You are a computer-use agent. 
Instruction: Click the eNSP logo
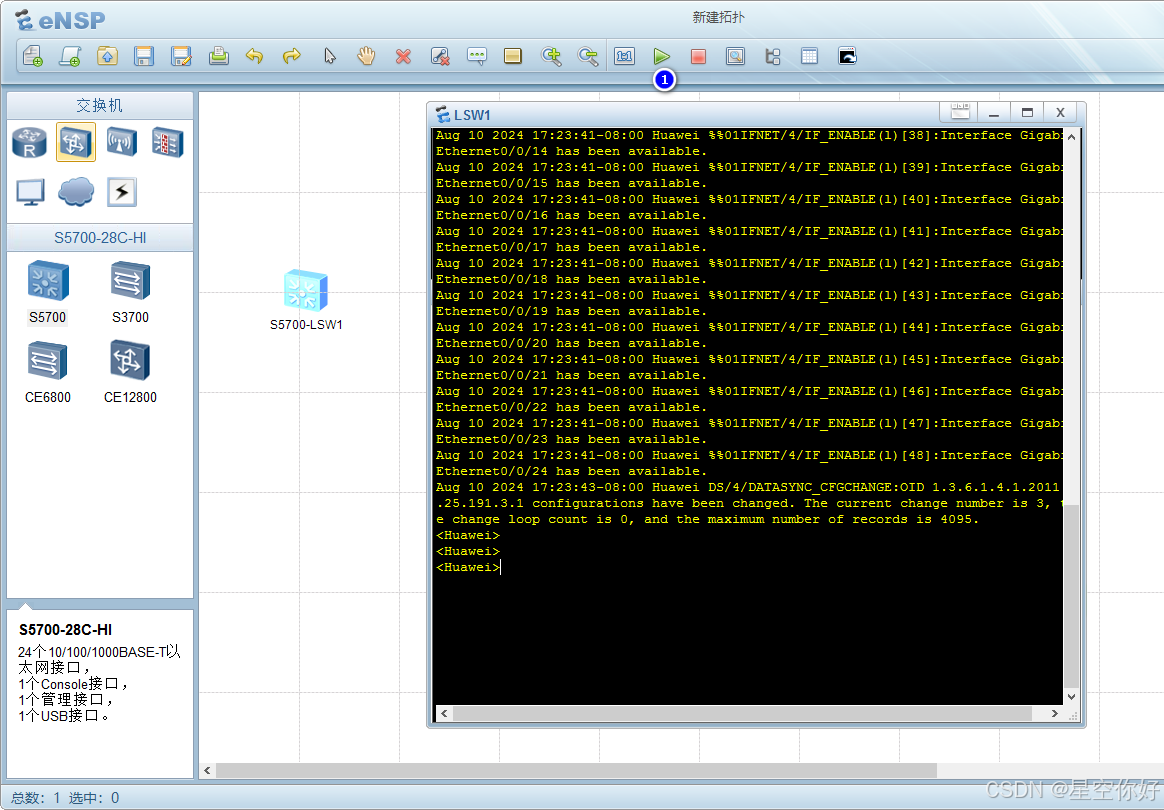tap(60, 20)
